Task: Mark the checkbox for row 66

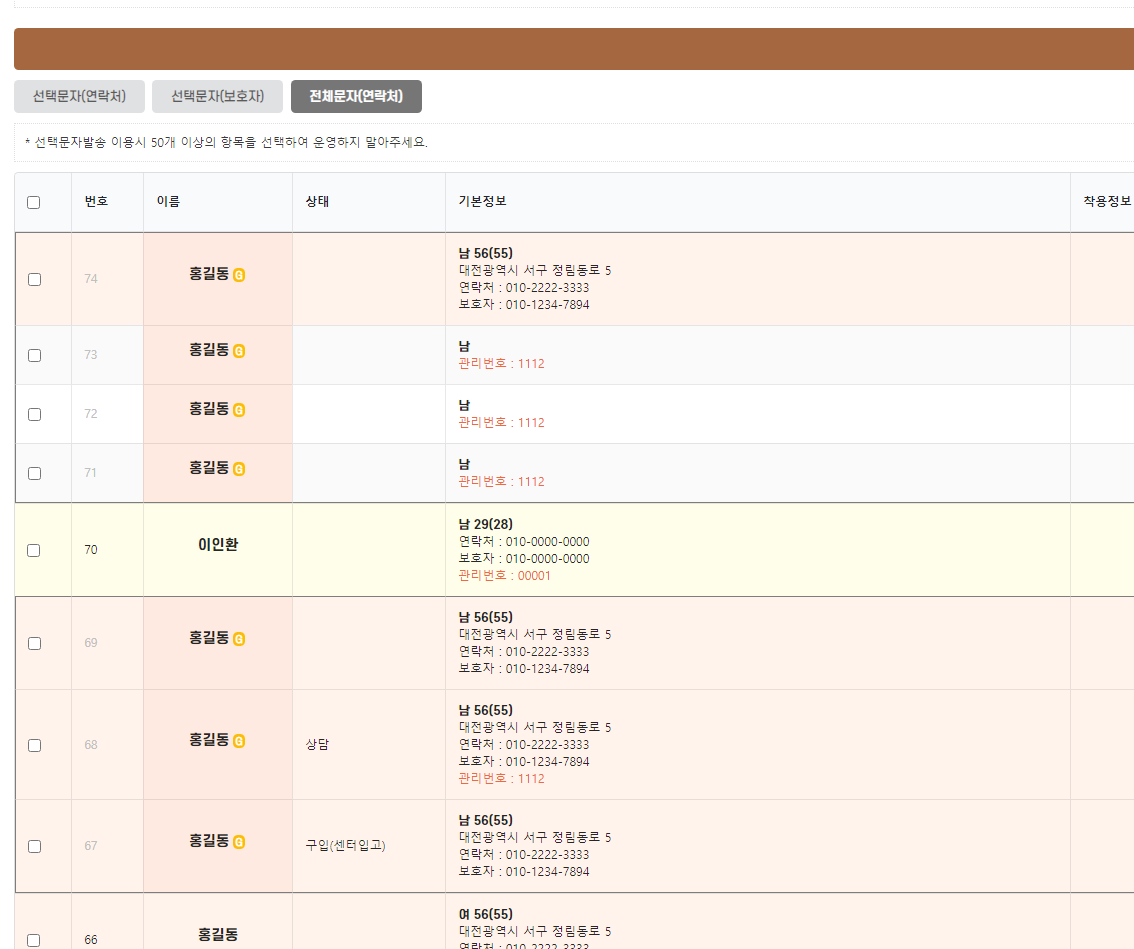Action: (x=34, y=940)
